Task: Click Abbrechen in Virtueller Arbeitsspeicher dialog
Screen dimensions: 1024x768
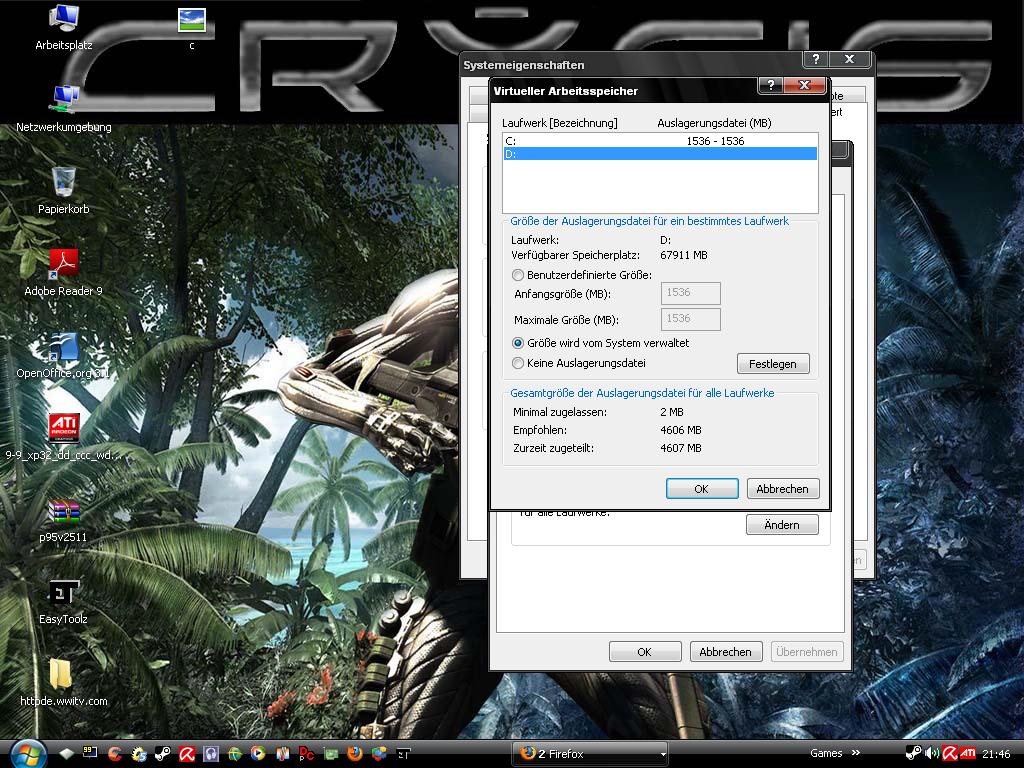Action: pos(782,488)
